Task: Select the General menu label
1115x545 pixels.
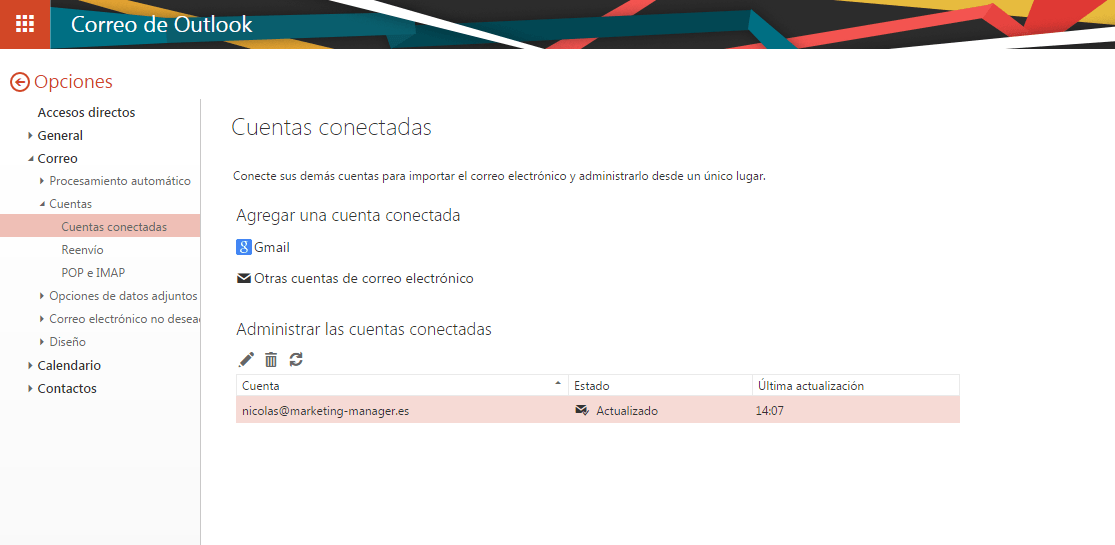Action: tap(60, 135)
